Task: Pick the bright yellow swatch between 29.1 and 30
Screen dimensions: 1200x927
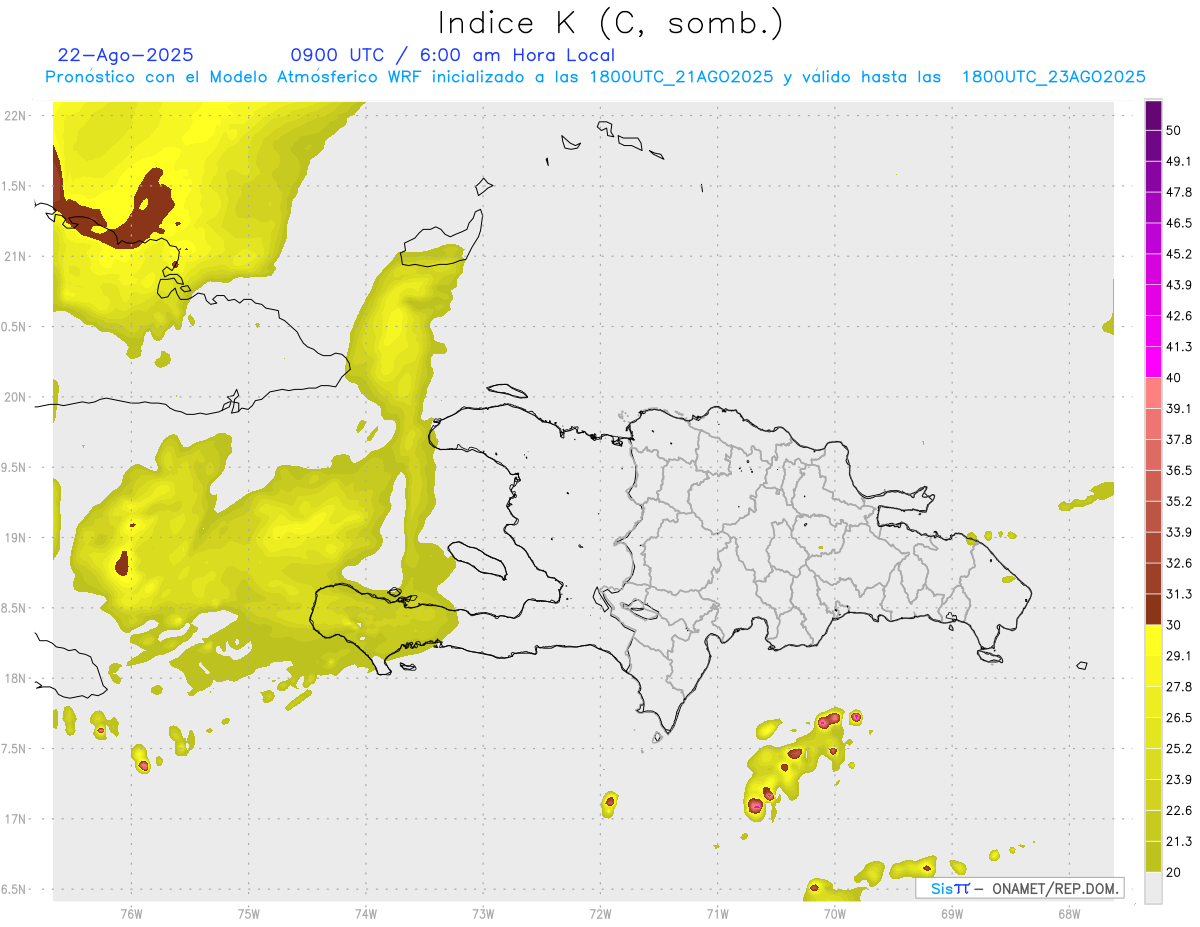Action: 1153,640
